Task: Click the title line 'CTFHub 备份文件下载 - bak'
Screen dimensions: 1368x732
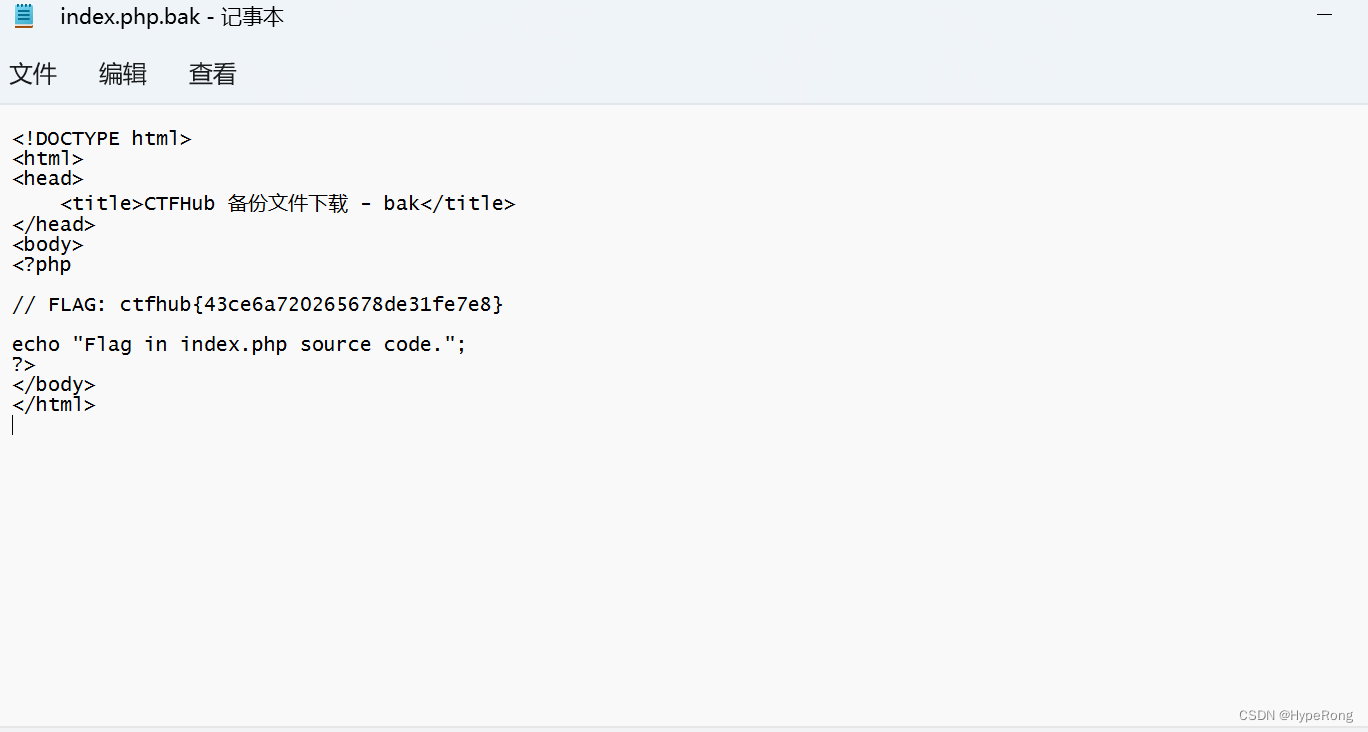Action: click(288, 204)
